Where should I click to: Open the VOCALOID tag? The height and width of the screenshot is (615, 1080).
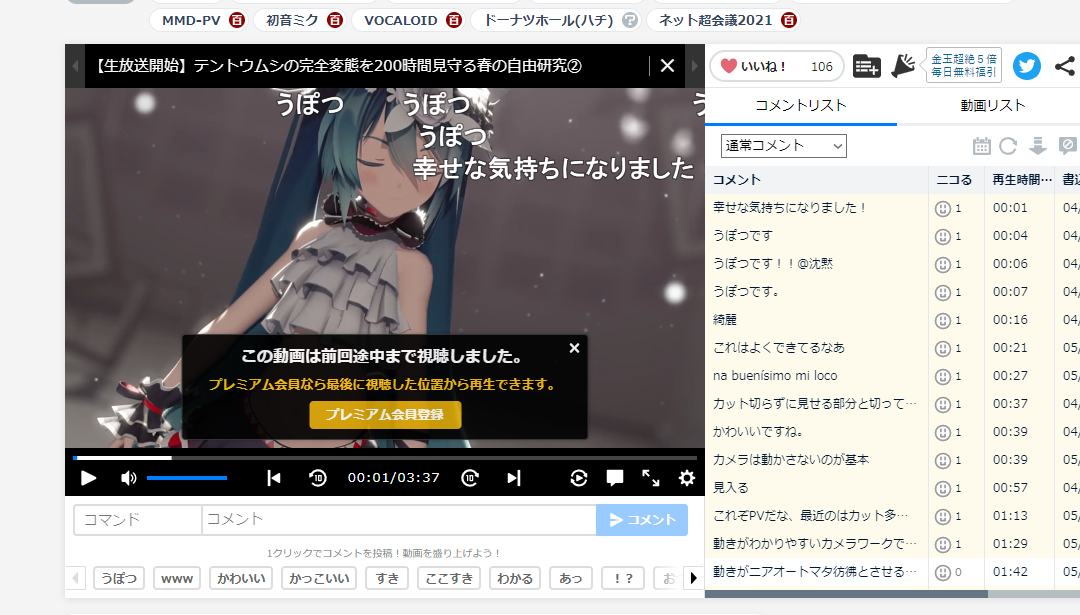[x=400, y=21]
